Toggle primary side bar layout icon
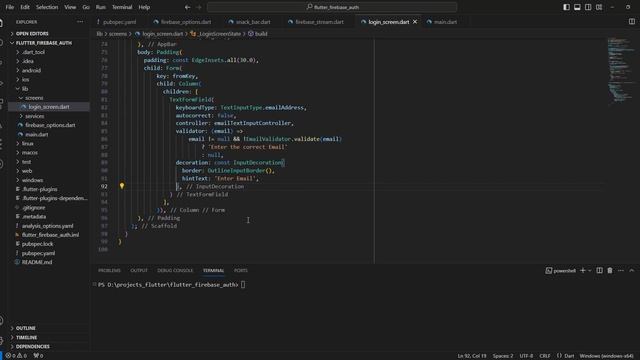This screenshot has height=360, width=640. click(567, 7)
